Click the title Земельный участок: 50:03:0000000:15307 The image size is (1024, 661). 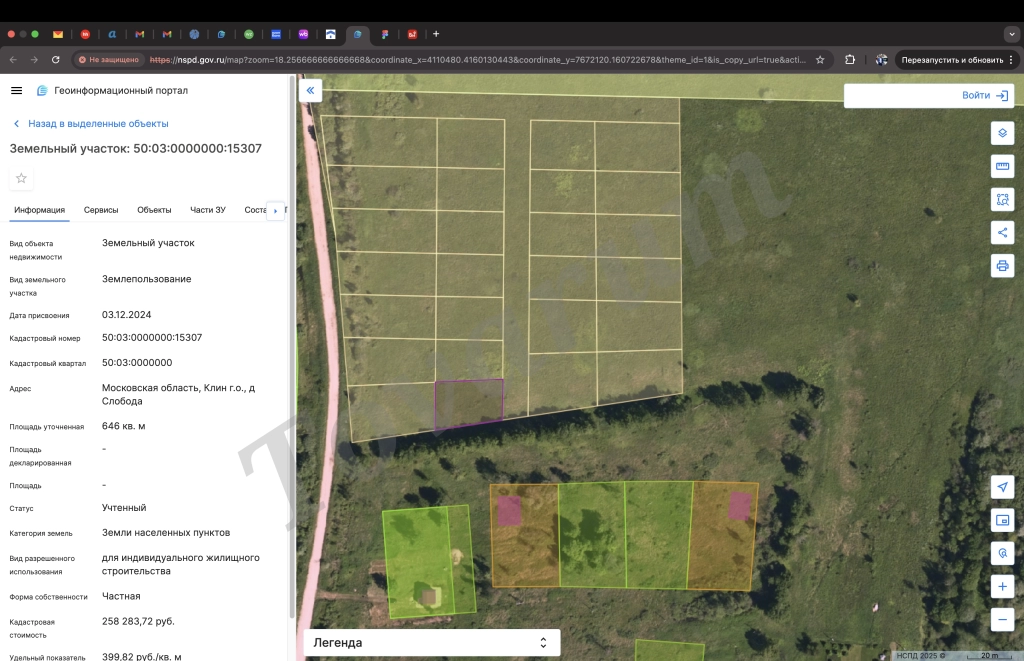pyautogui.click(x=136, y=148)
